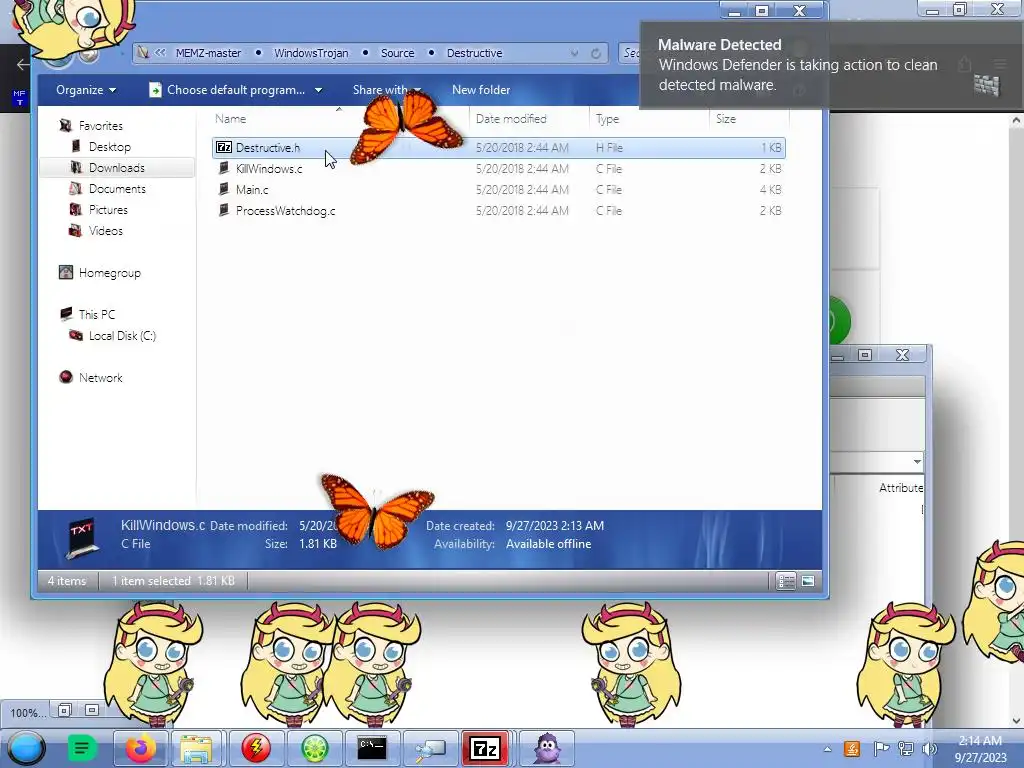
Task: Open the green lime taskbar app
Action: click(x=314, y=748)
